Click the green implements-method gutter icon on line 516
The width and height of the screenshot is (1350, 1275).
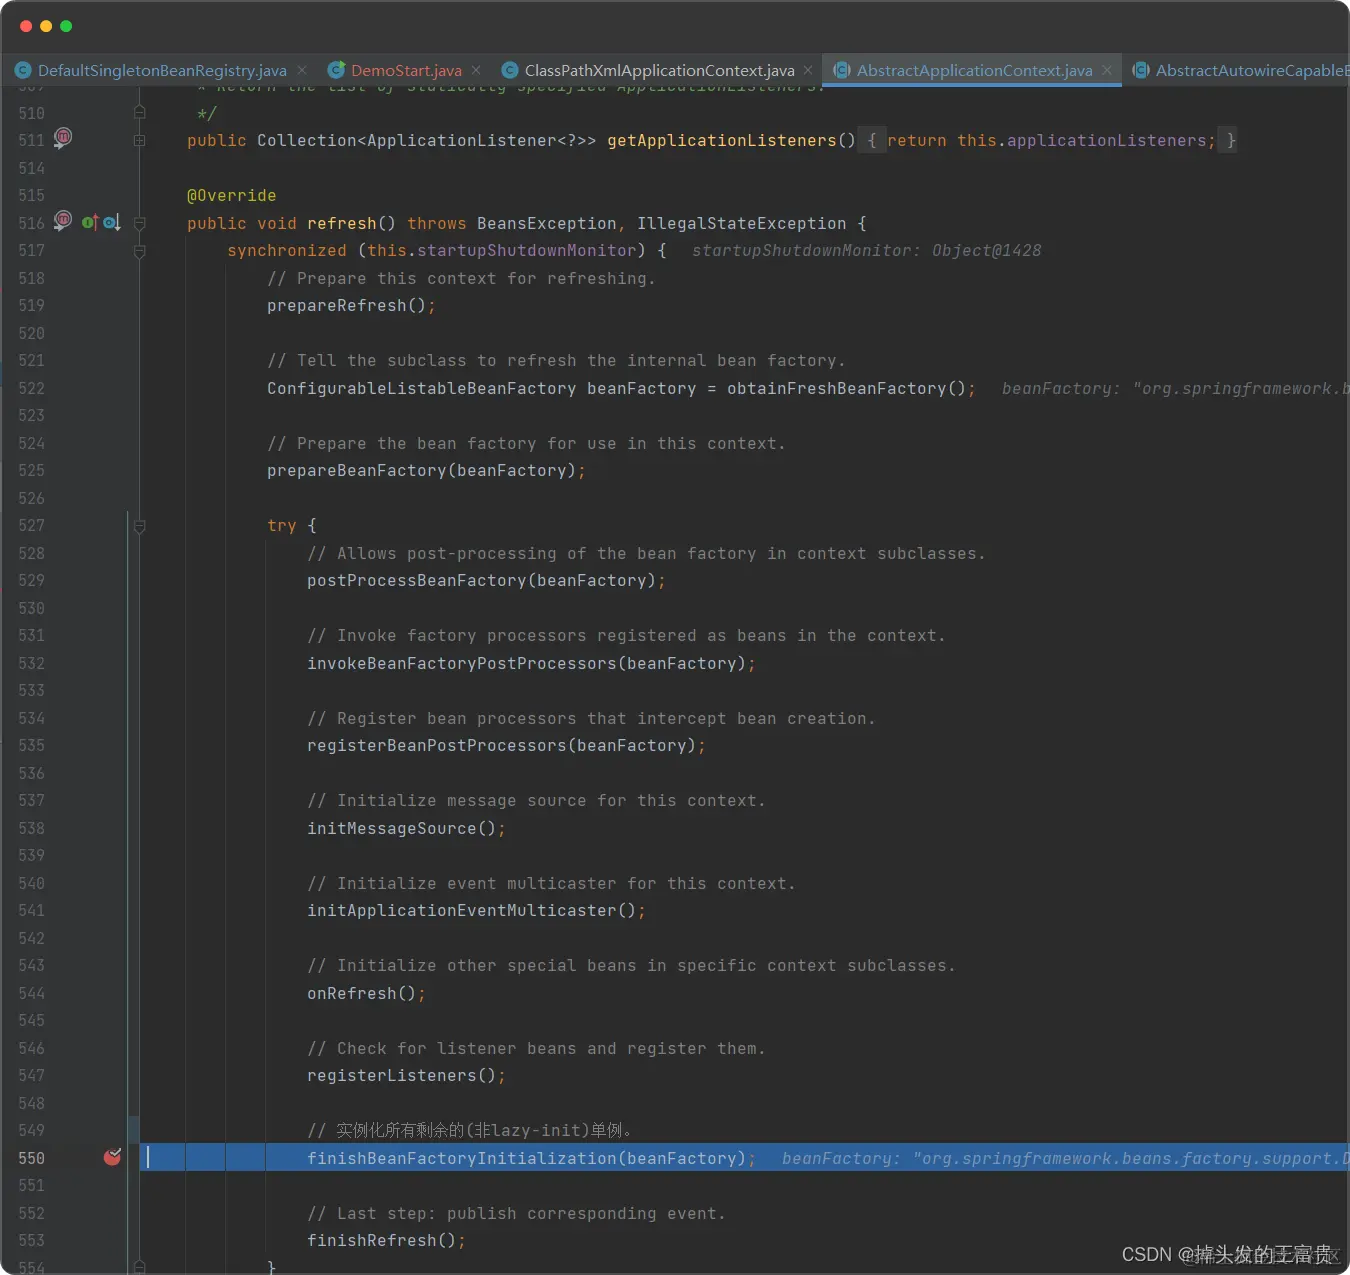click(90, 222)
